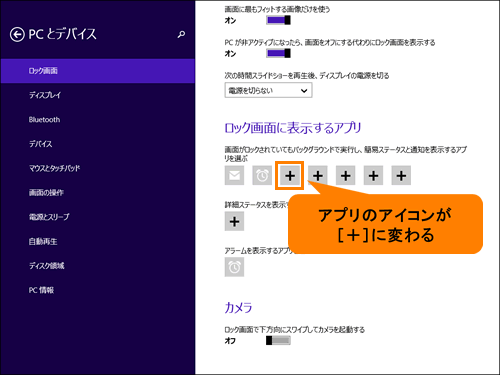Select ロック画面 in the sidebar

(98, 71)
